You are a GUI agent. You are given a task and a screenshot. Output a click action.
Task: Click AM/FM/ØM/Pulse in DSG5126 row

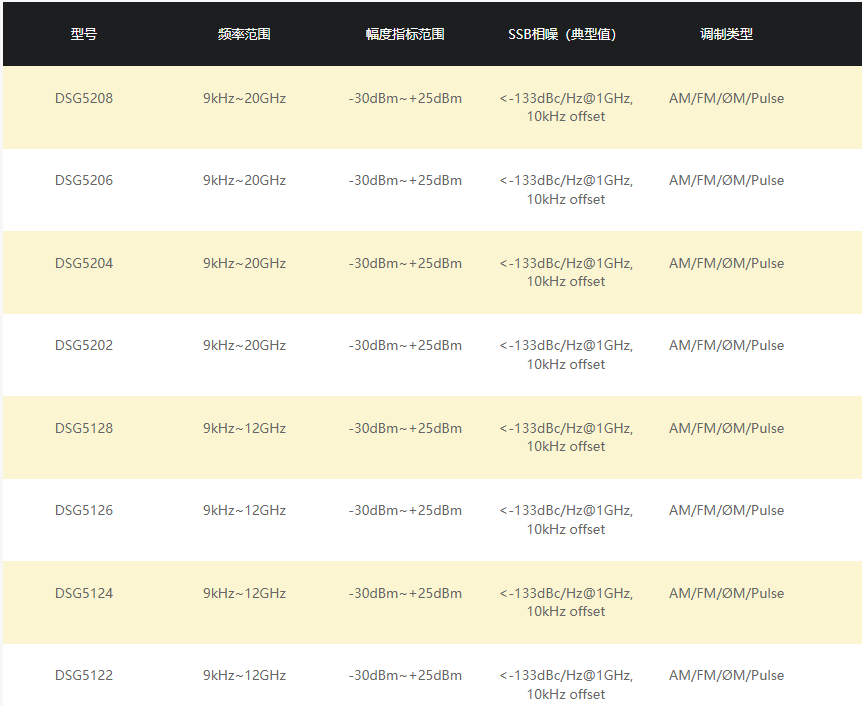pos(726,510)
